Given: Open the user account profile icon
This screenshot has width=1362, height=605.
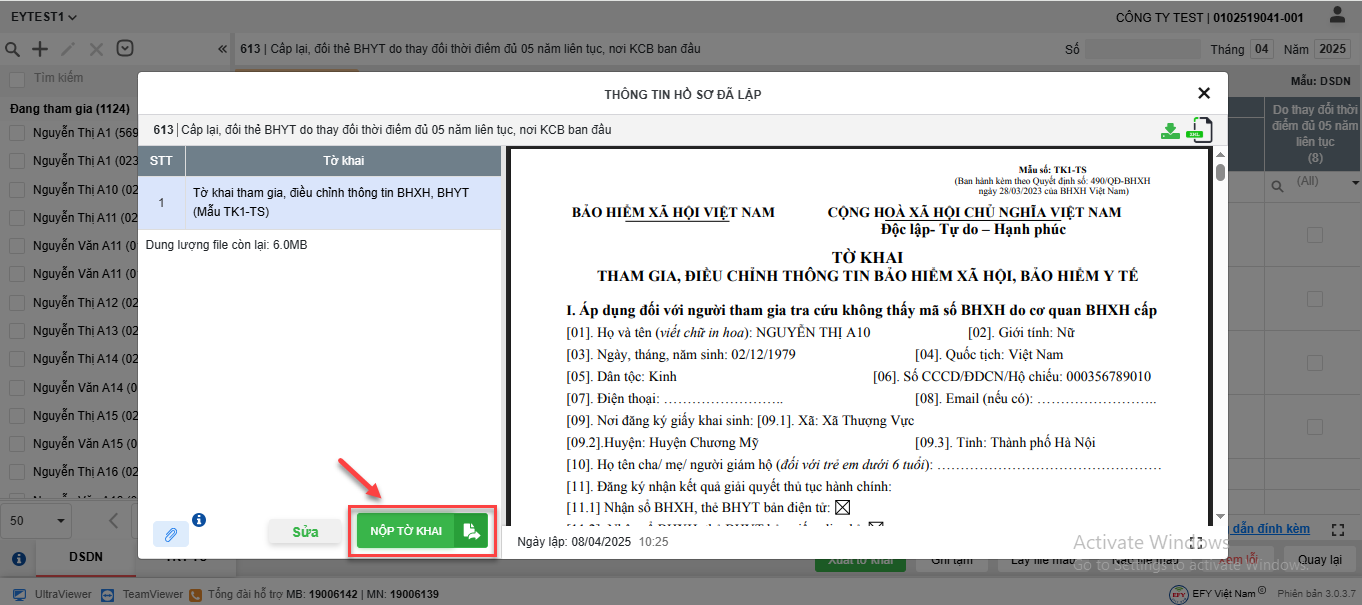Looking at the screenshot, I should point(1337,16).
